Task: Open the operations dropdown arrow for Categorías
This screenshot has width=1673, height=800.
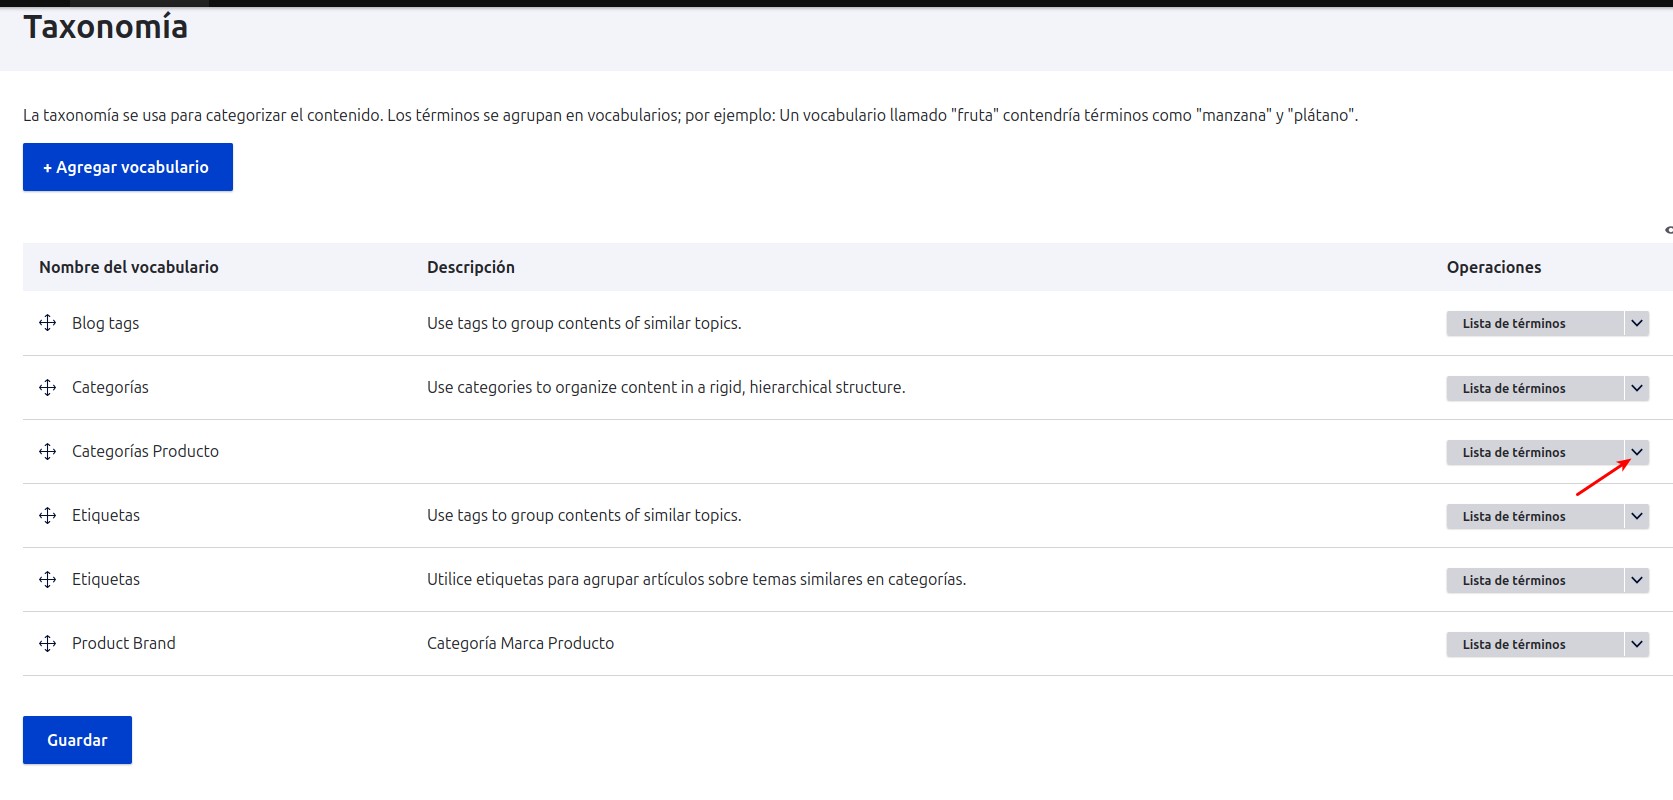Action: [1636, 388]
